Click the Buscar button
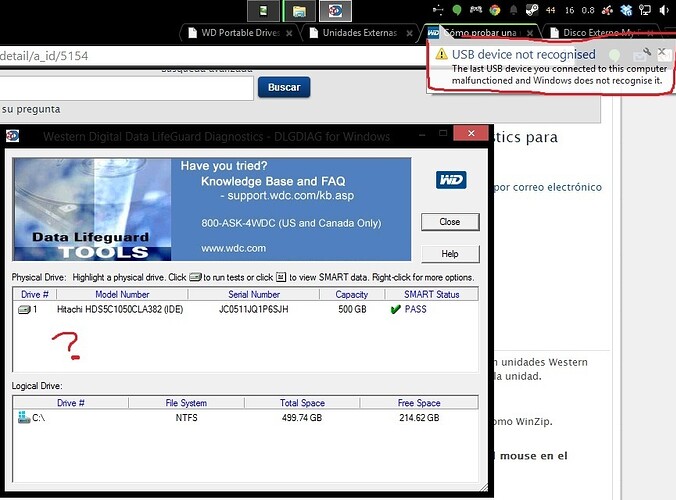This screenshot has height=500, width=676. click(284, 87)
